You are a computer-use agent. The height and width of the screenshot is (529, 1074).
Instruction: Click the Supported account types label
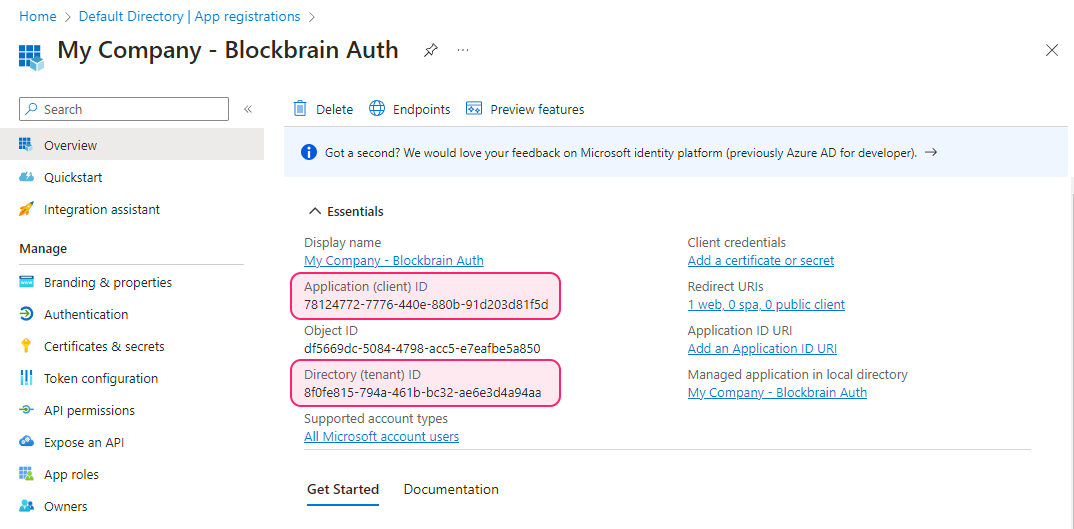click(376, 419)
